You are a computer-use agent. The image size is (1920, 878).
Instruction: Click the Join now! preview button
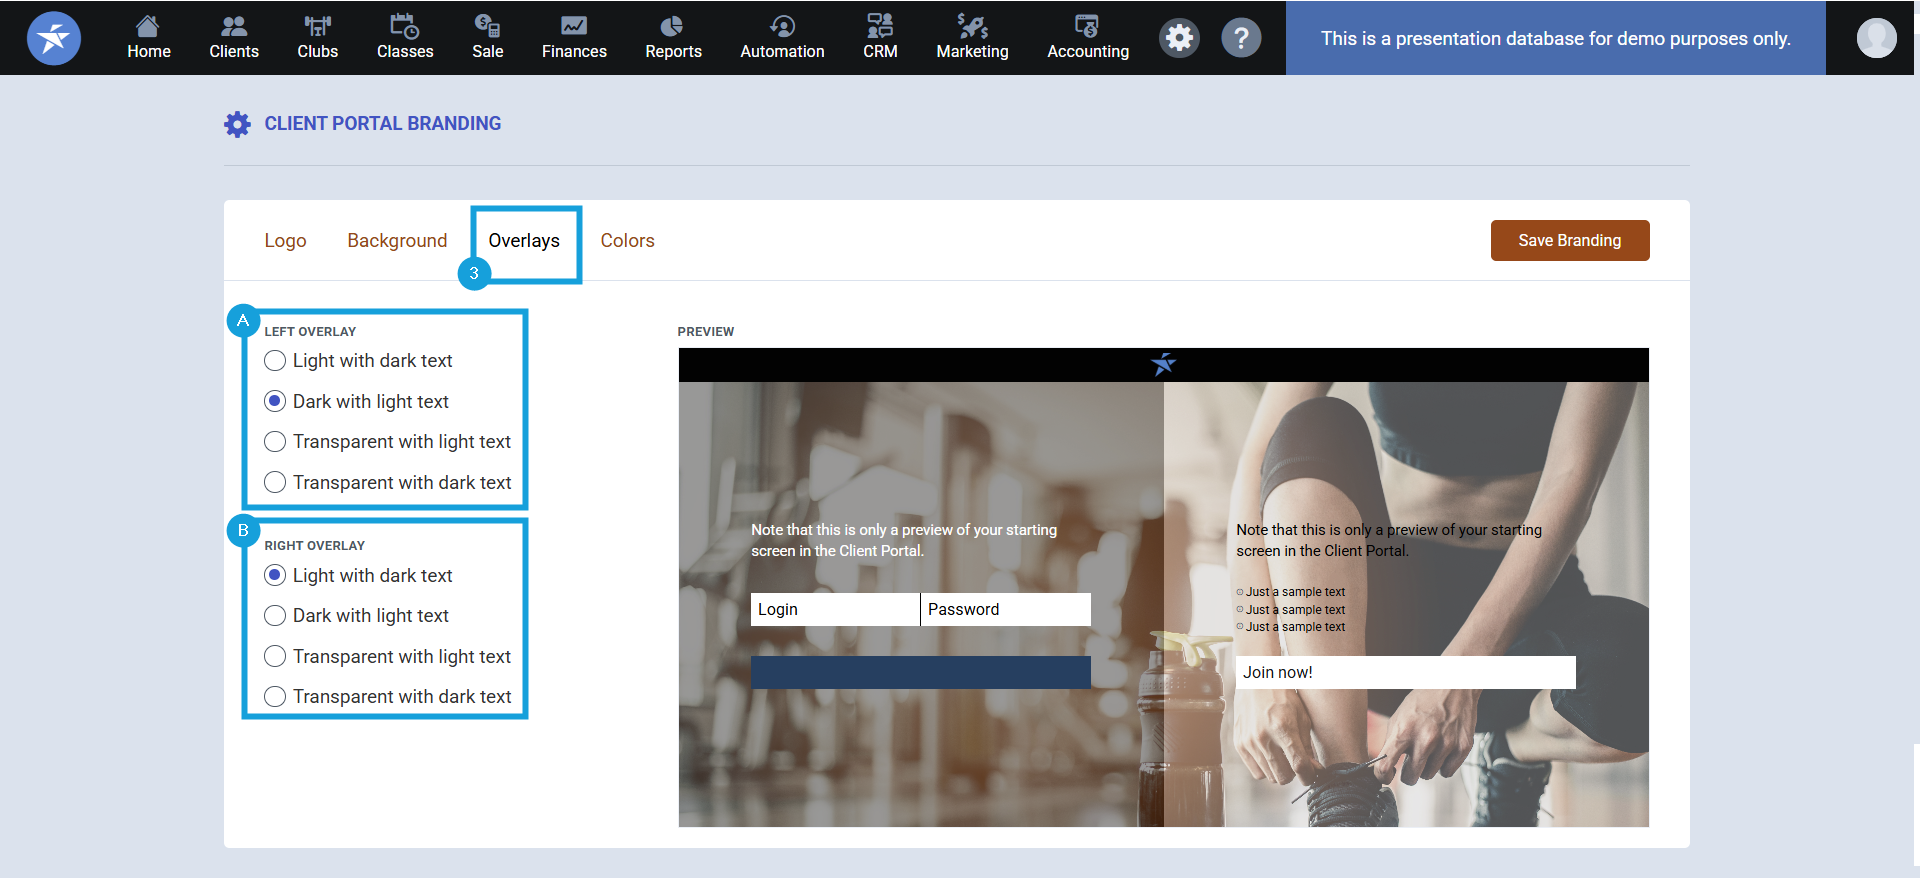coord(1405,673)
